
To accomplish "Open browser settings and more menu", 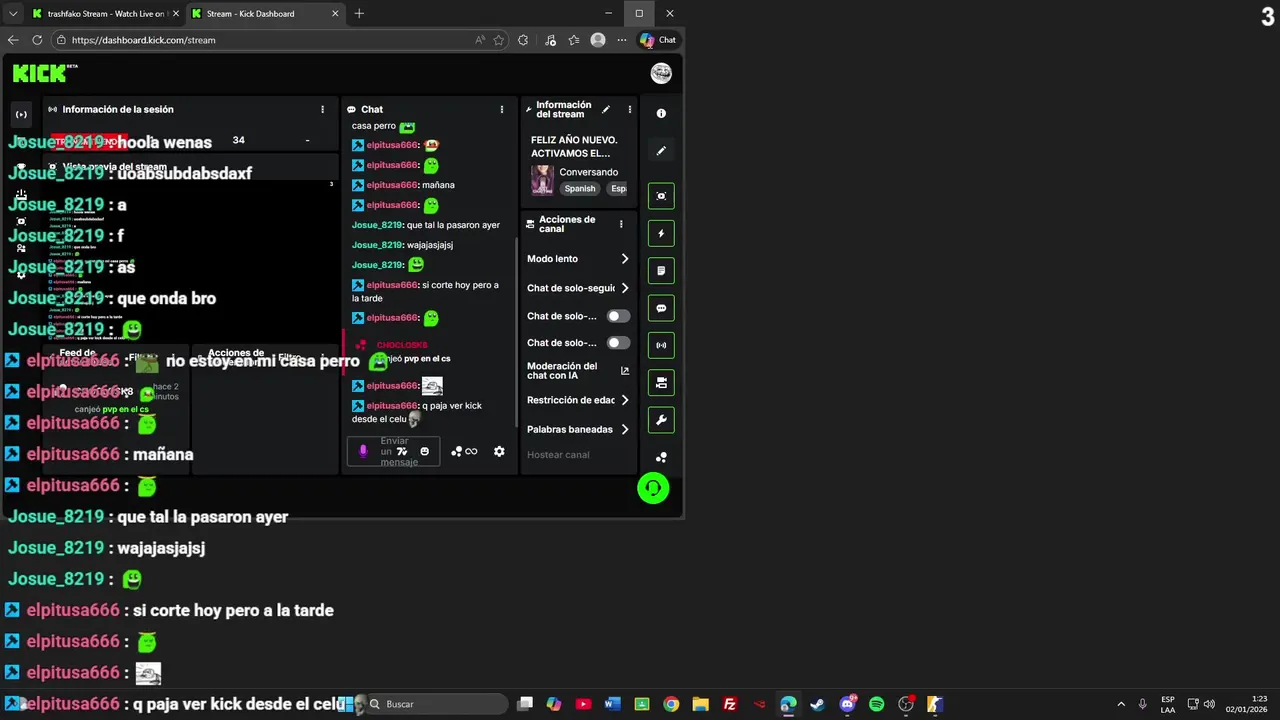I will coord(622,40).
